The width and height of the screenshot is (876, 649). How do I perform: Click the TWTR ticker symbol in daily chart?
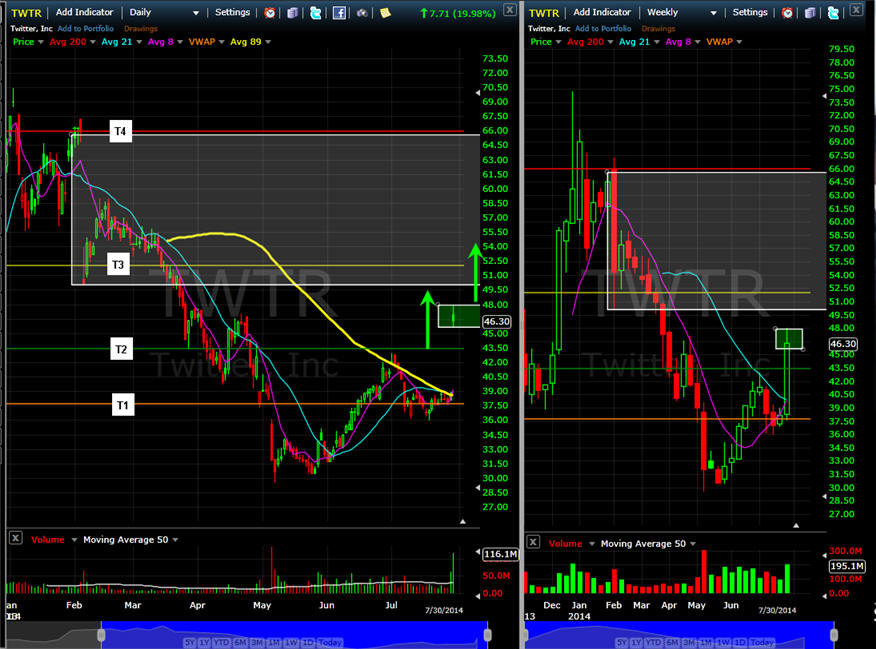(26, 13)
